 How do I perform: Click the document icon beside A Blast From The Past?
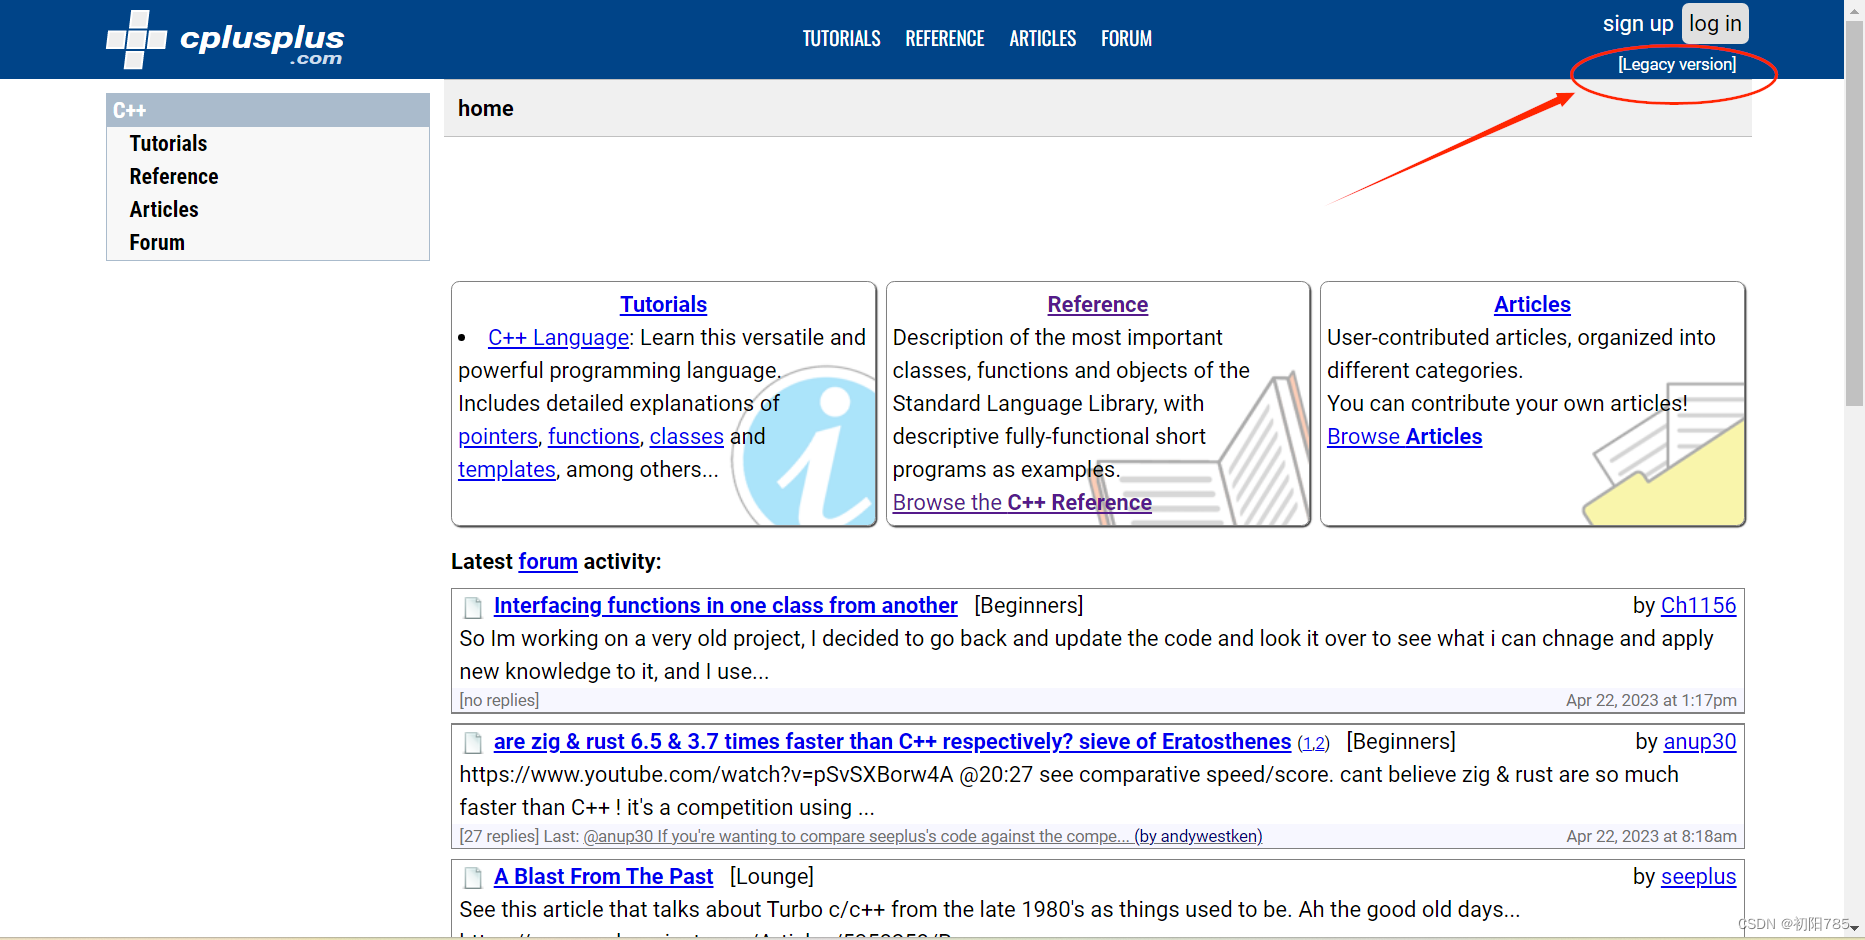click(473, 878)
